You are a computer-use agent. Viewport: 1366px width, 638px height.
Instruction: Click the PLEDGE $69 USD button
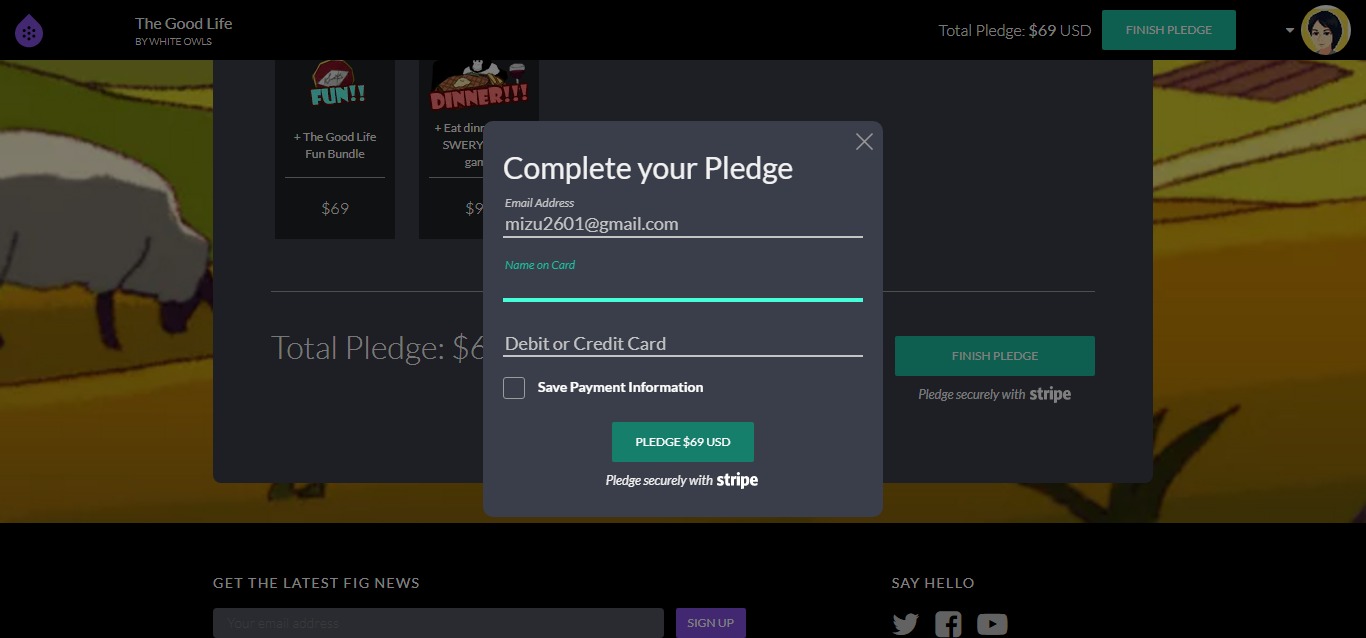click(x=683, y=442)
